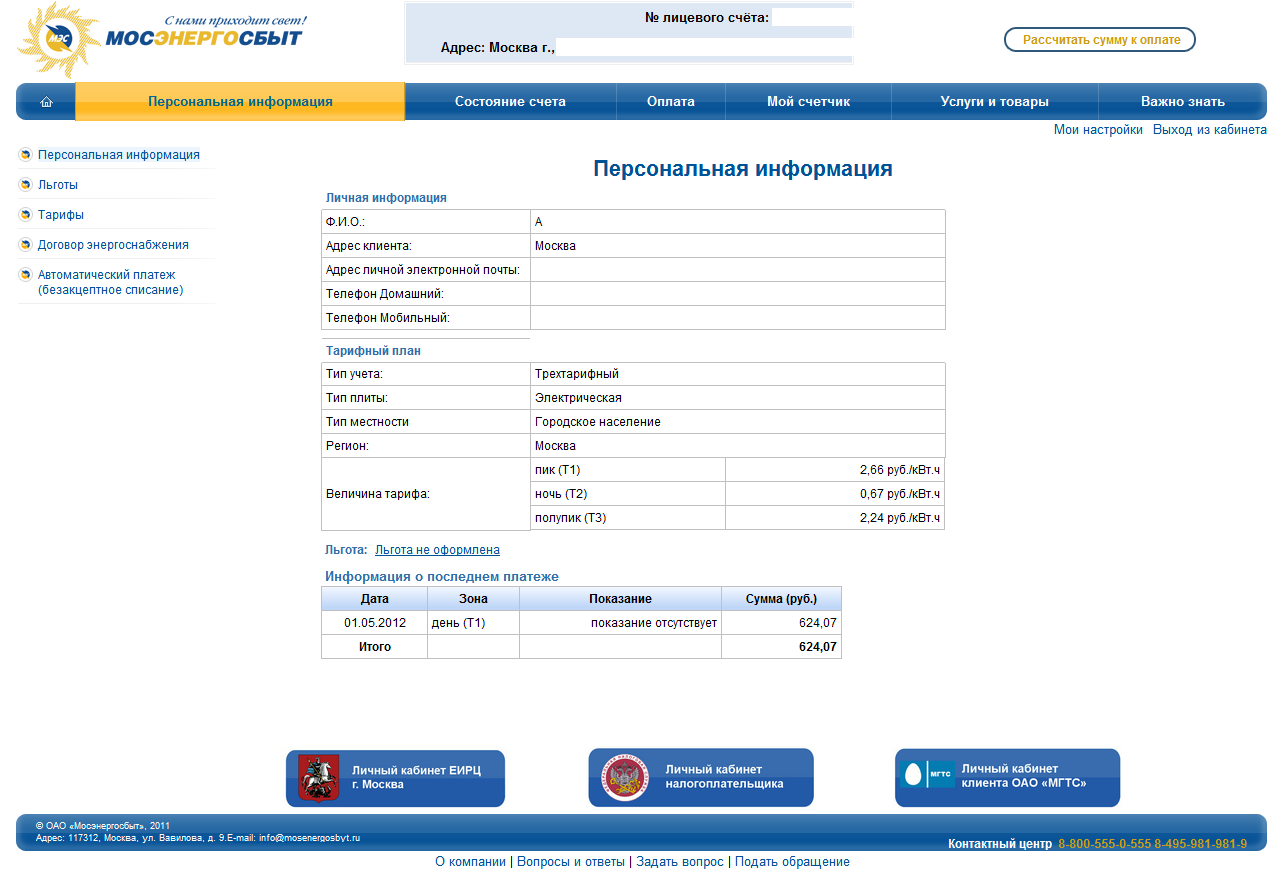This screenshot has width=1286, height=869.
Task: Open the Оплата tab
Action: pyautogui.click(x=671, y=101)
